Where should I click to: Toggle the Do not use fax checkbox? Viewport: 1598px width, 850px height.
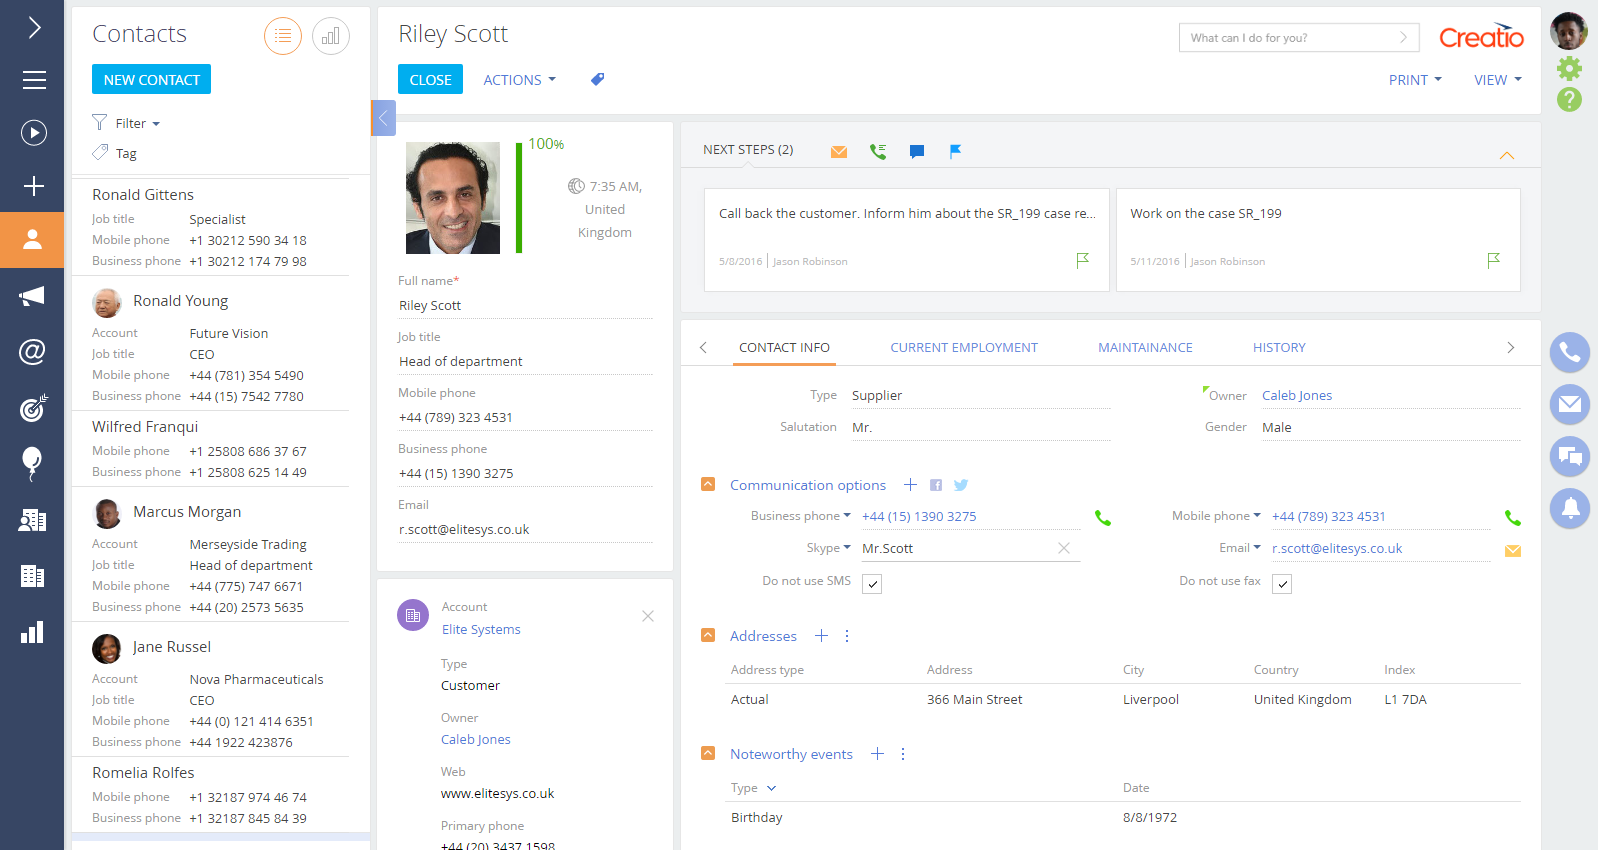click(1282, 584)
